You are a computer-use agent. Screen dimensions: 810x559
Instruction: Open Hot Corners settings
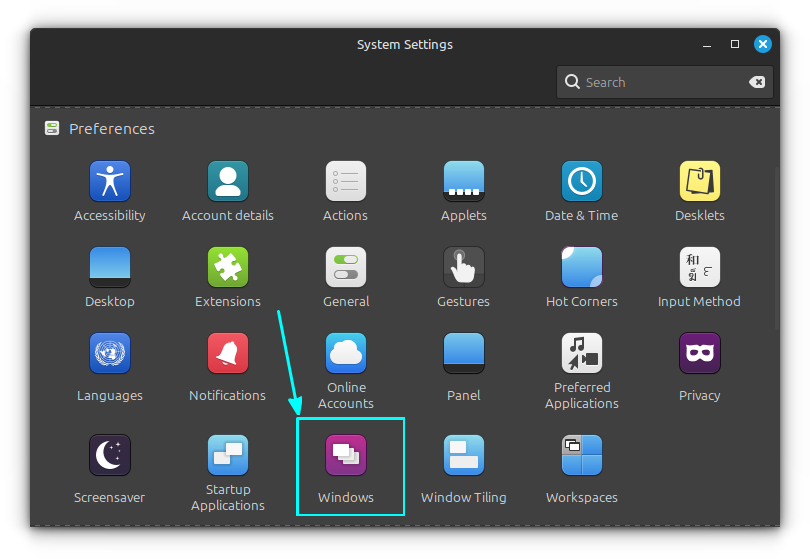coord(582,268)
